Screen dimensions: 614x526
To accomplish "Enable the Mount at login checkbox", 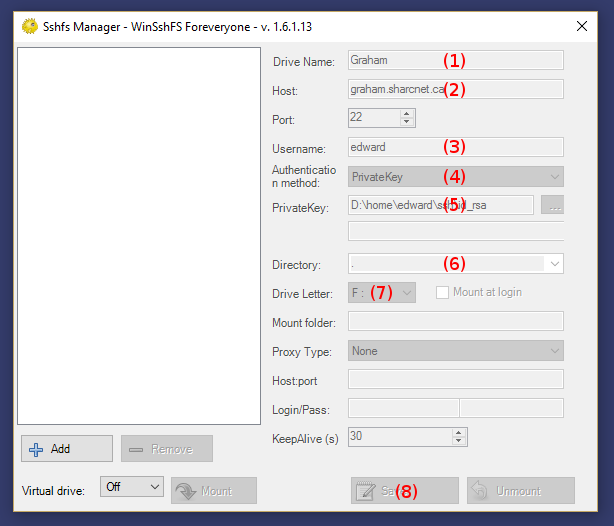I will 443,293.
